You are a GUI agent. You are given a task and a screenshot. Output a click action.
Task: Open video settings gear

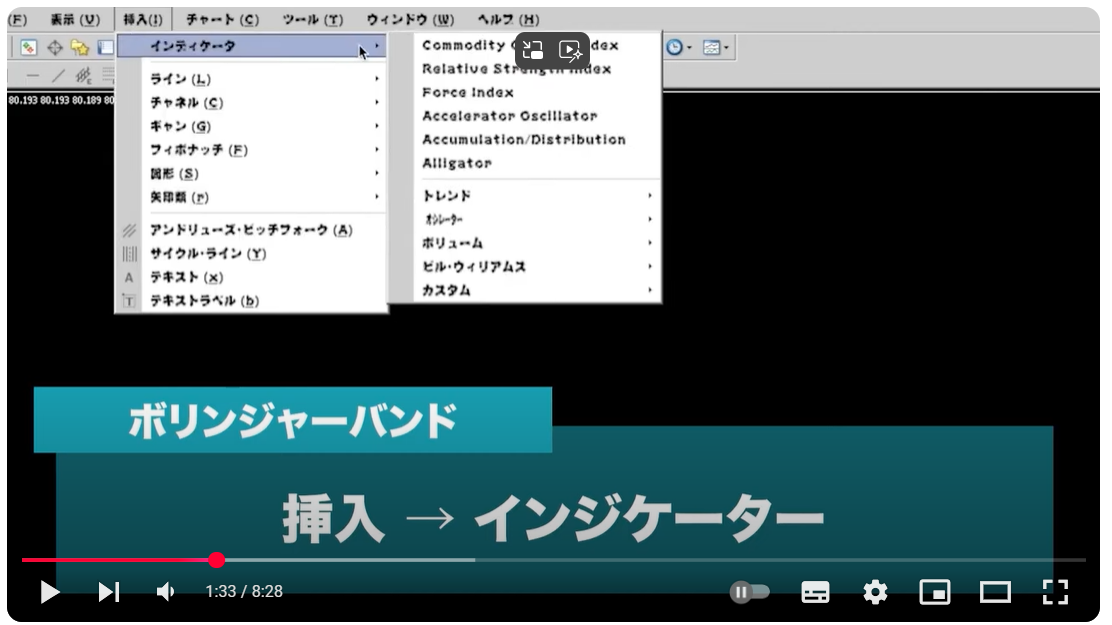[875, 592]
